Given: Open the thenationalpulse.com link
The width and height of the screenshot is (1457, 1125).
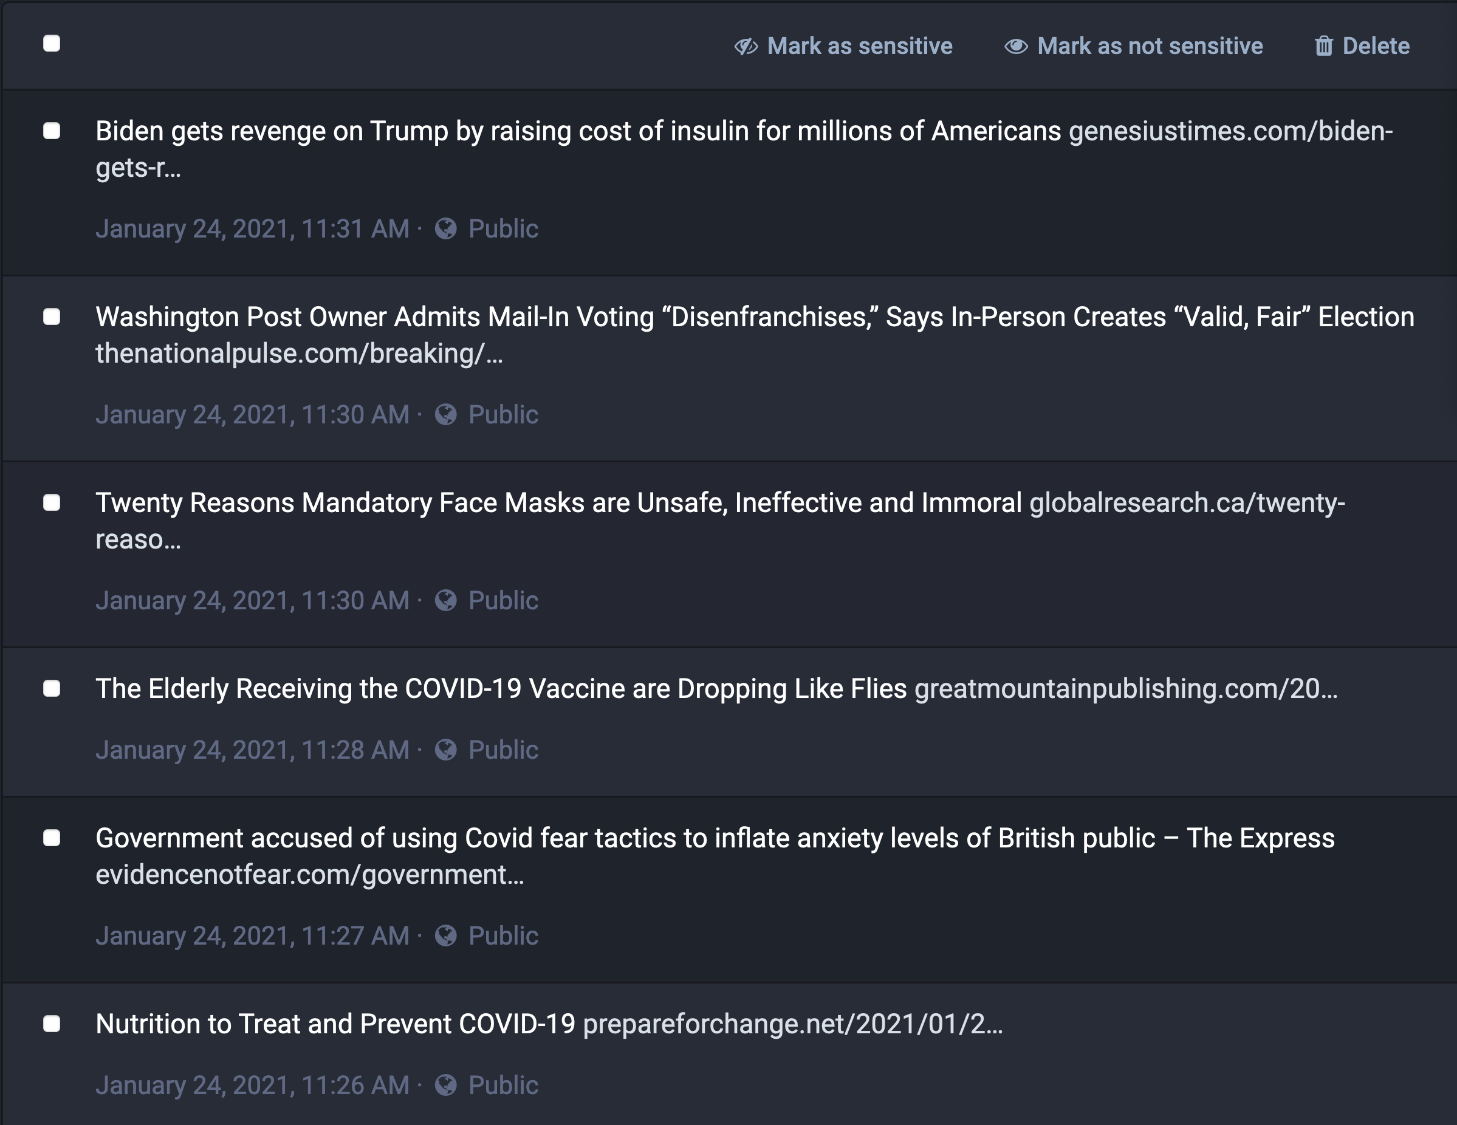Looking at the screenshot, I should click(299, 354).
